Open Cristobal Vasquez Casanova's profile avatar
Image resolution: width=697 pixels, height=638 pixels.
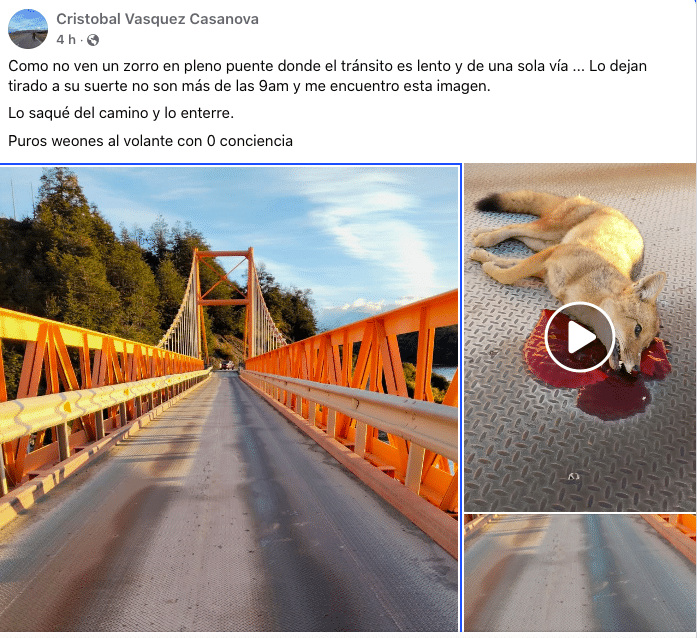click(x=28, y=28)
